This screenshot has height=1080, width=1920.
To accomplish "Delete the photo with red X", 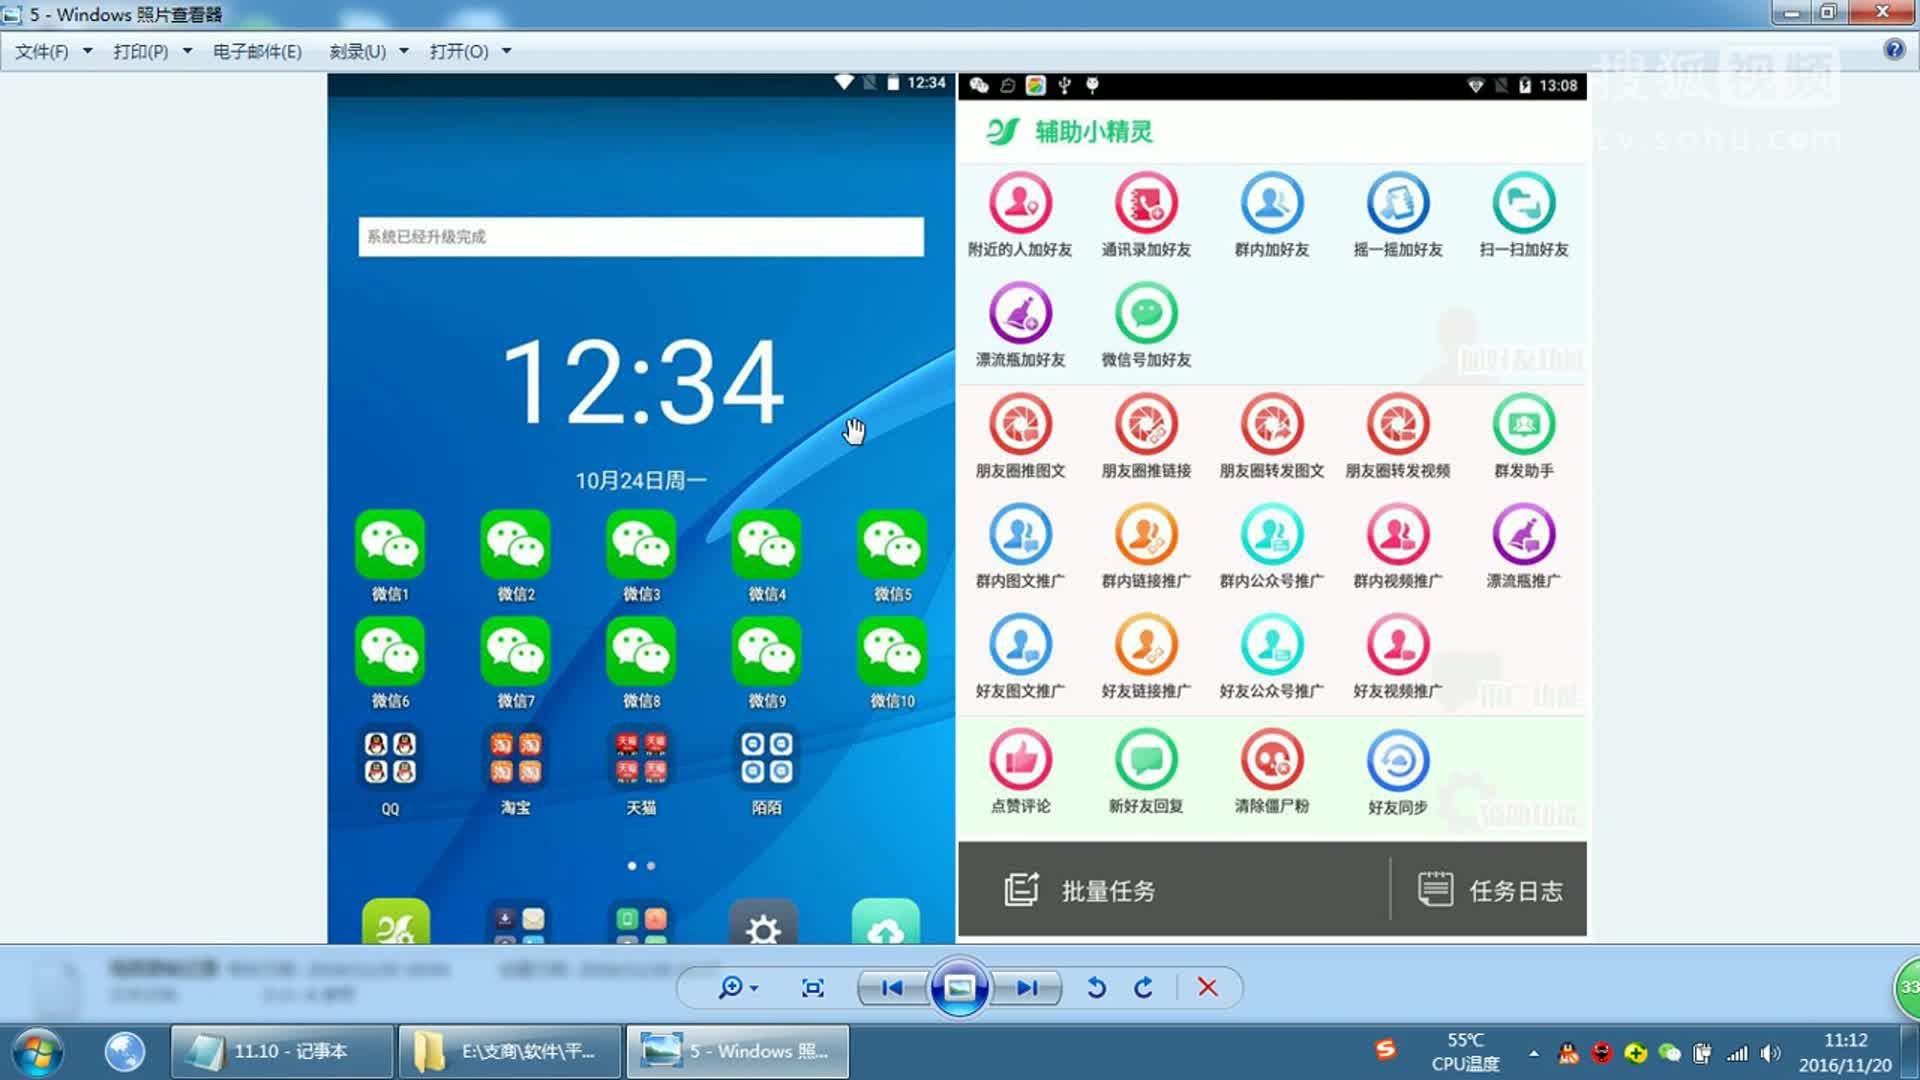I will pos(1207,988).
